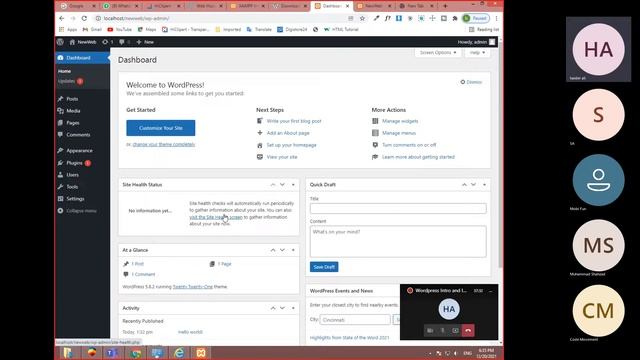
Task: Toggle camera in the meeting overlay
Action: coord(430,331)
